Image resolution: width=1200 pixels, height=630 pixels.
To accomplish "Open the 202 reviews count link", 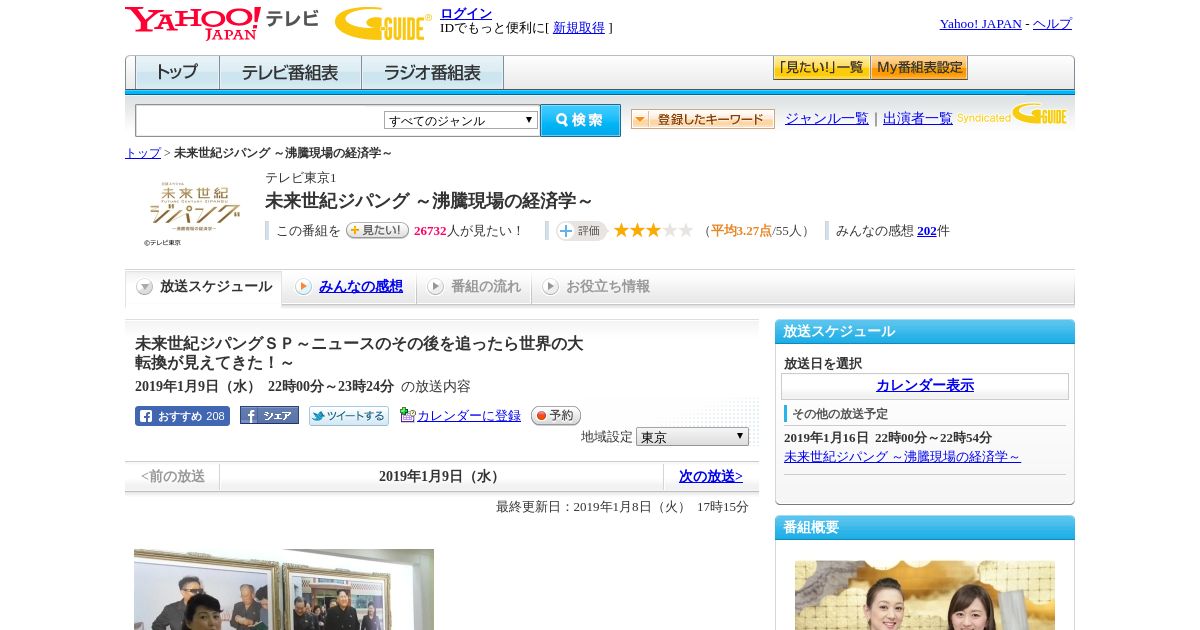I will click(927, 231).
